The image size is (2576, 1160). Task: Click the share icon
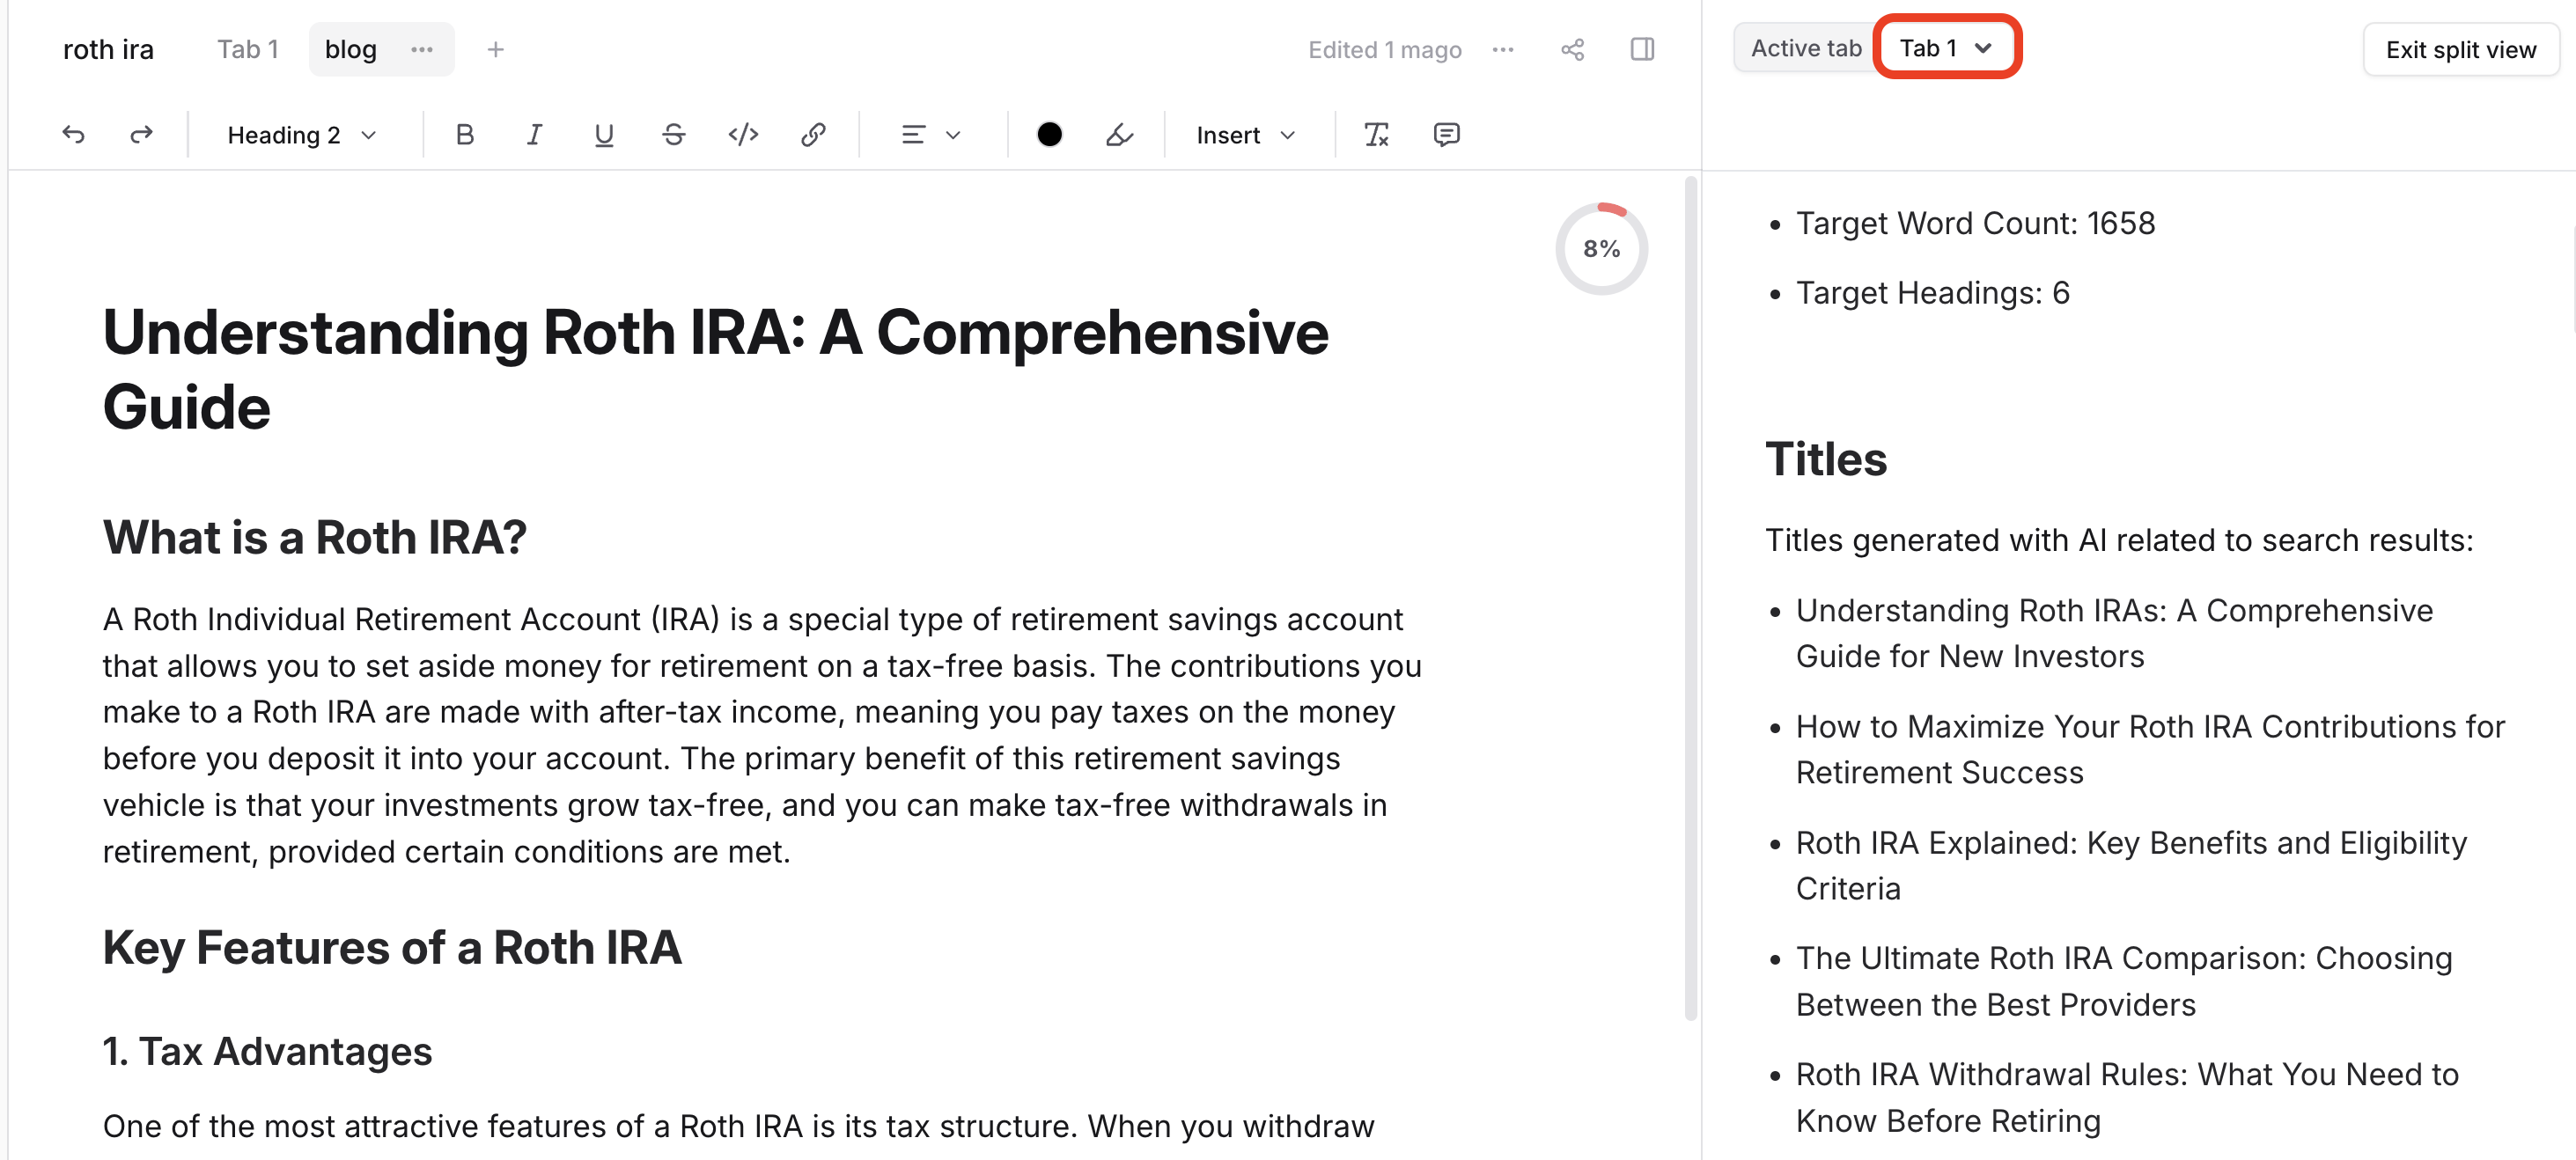tap(1572, 50)
